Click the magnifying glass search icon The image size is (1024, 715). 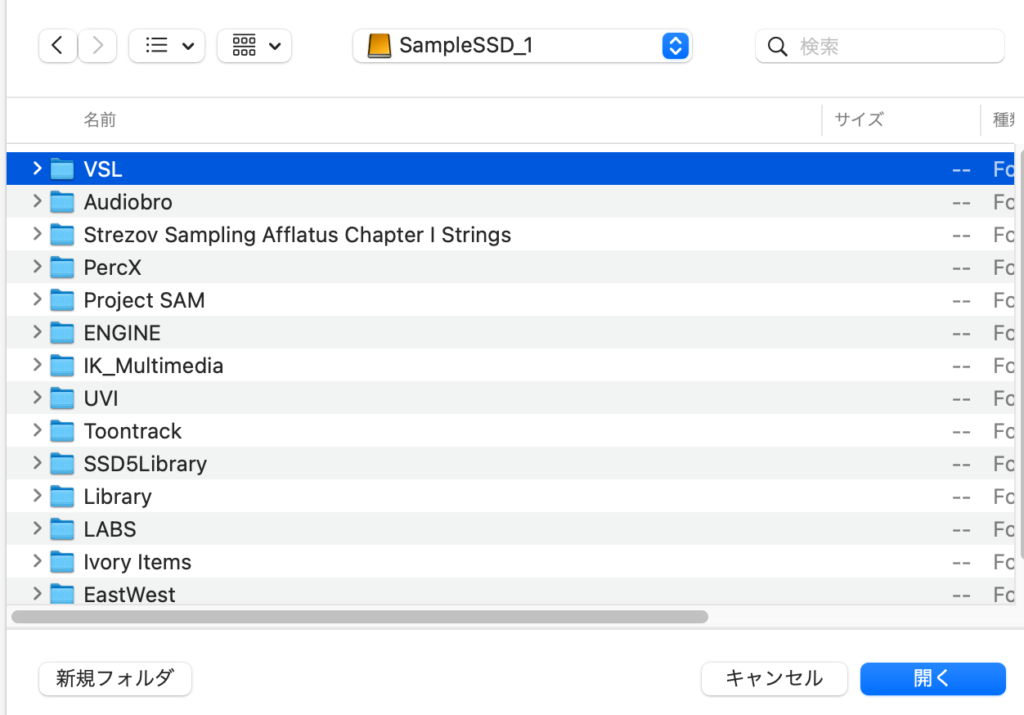[x=777, y=46]
